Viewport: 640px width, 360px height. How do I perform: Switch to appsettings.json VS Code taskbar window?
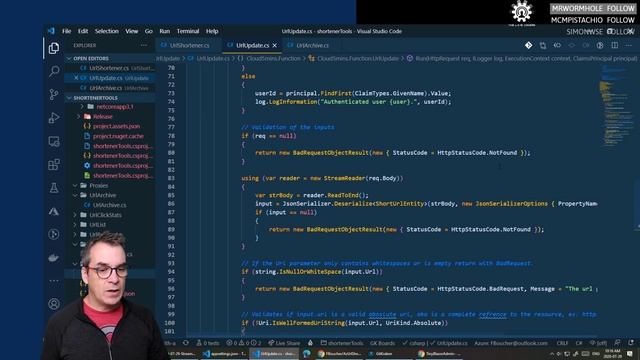click(x=224, y=353)
